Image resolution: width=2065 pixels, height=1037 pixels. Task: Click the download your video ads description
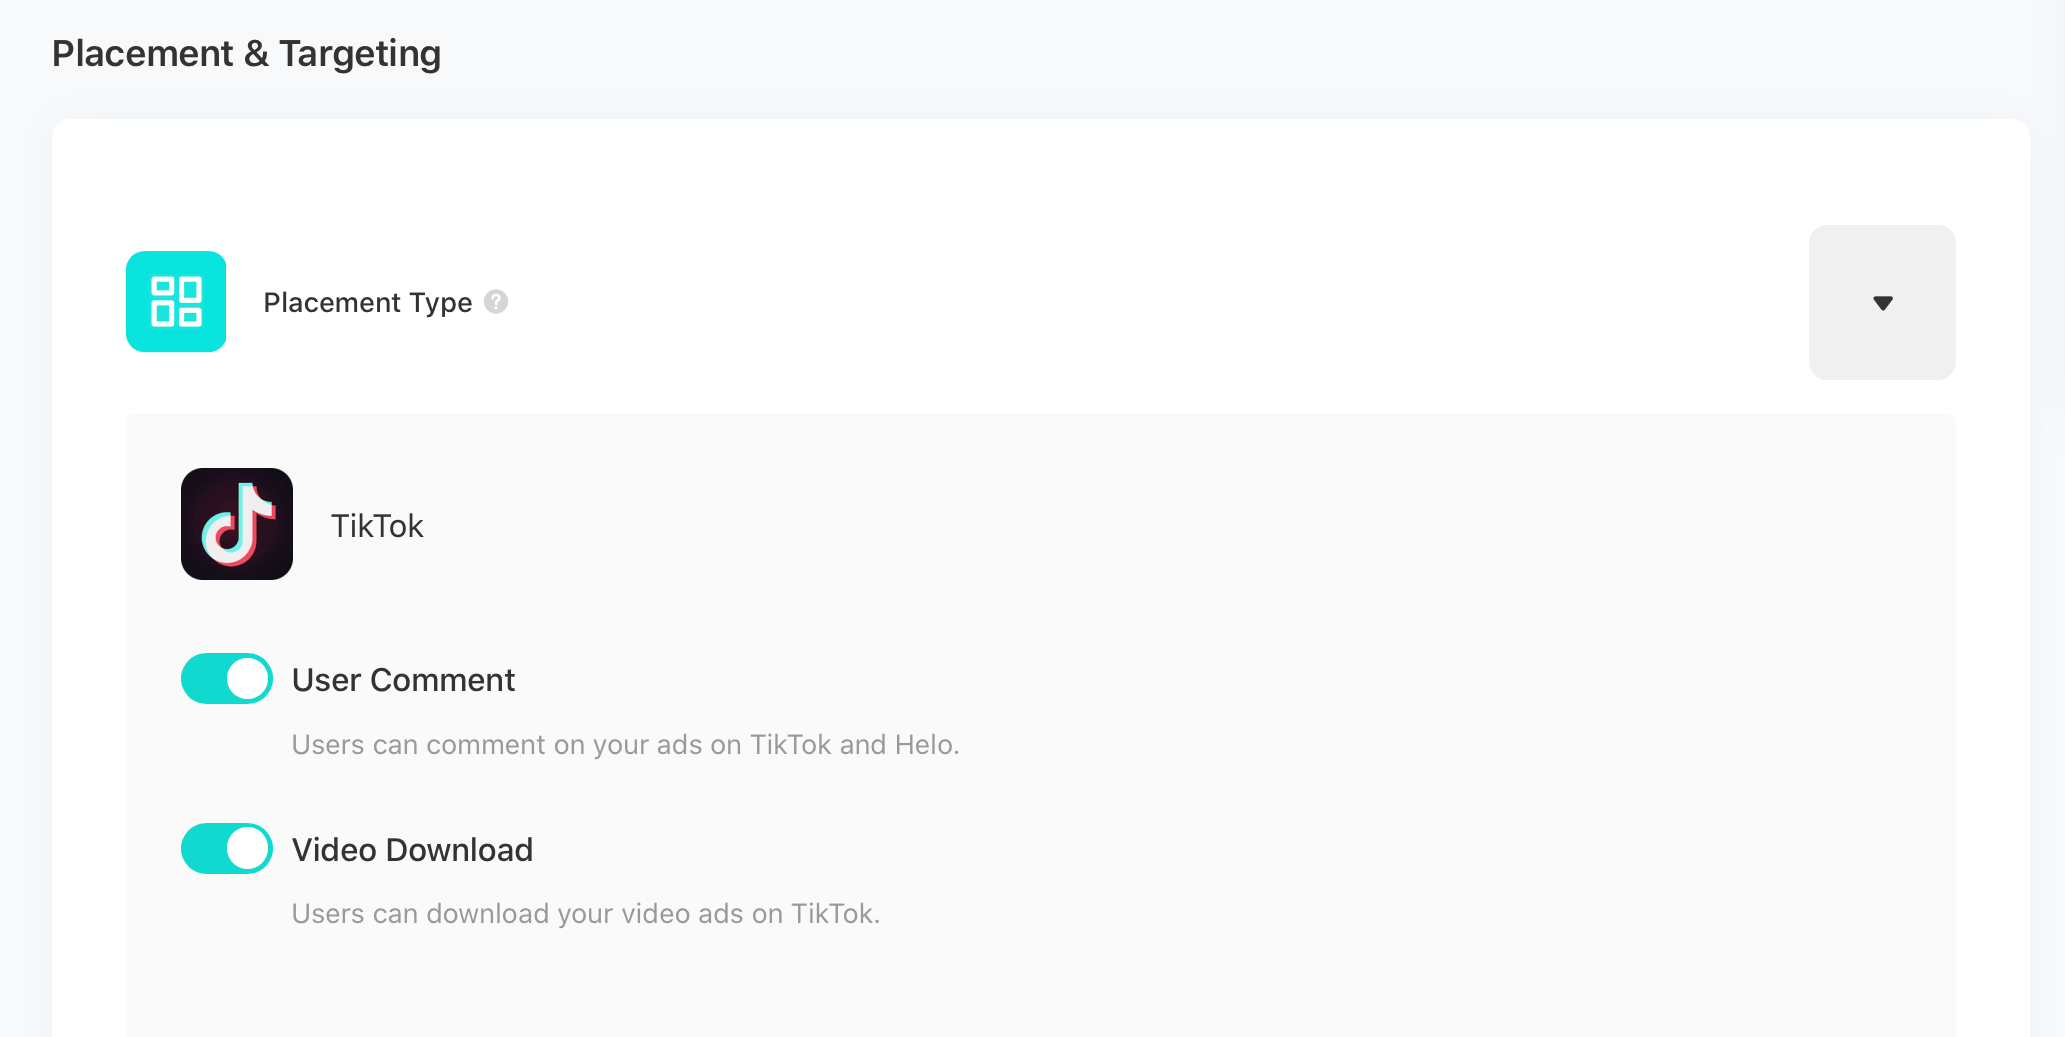pos(585,914)
